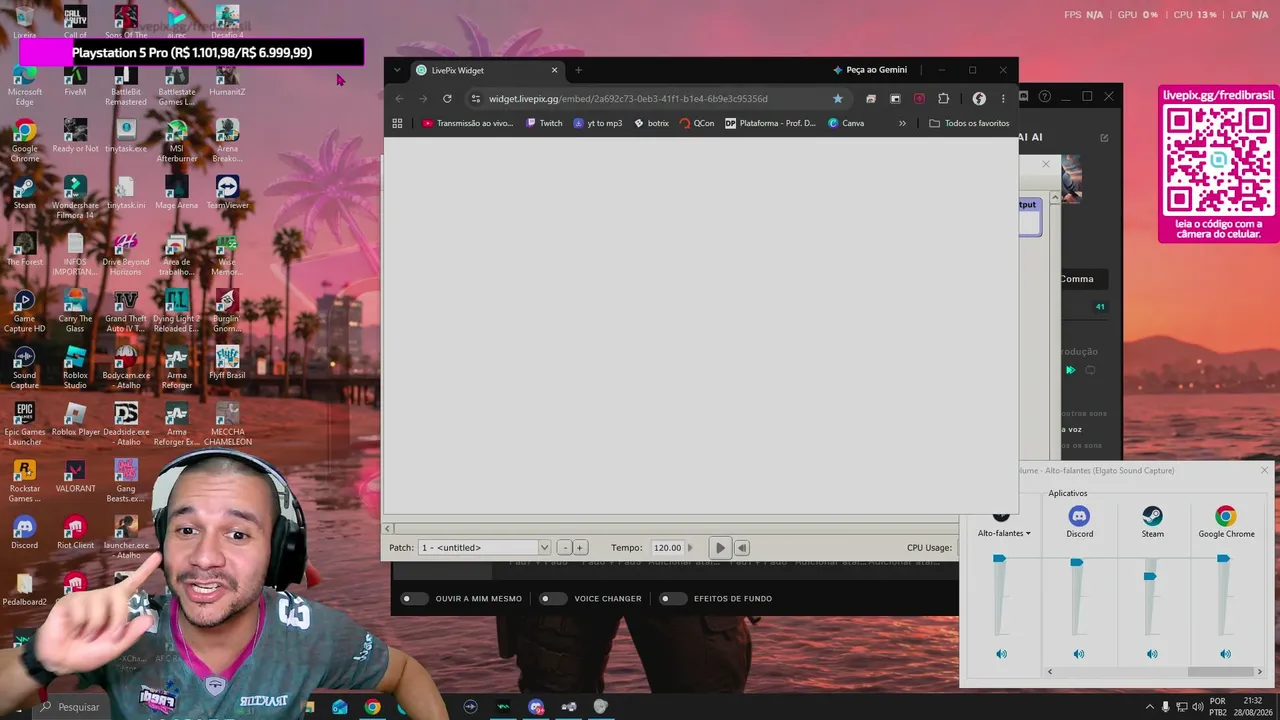Select the TeamViewer desktop icon
Viewport: 1280px width, 720px height.
tap(227, 193)
